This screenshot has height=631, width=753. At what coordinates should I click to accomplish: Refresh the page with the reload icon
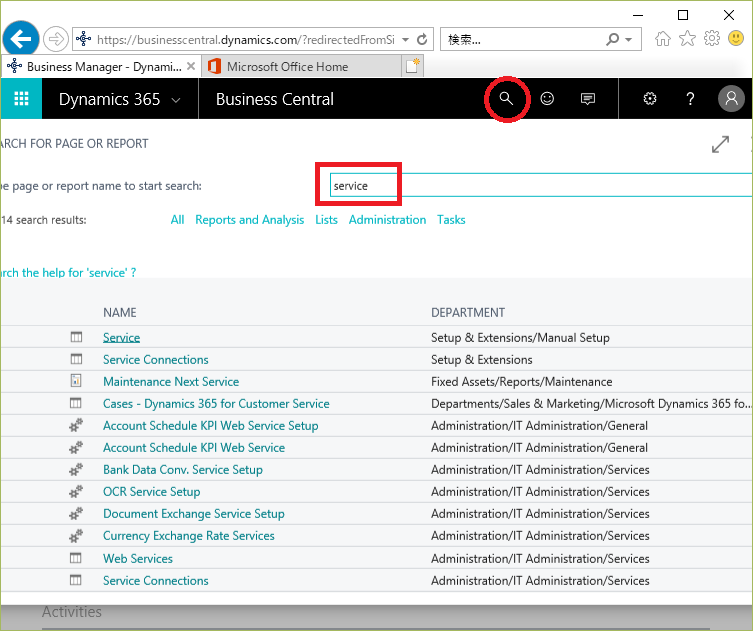click(422, 39)
